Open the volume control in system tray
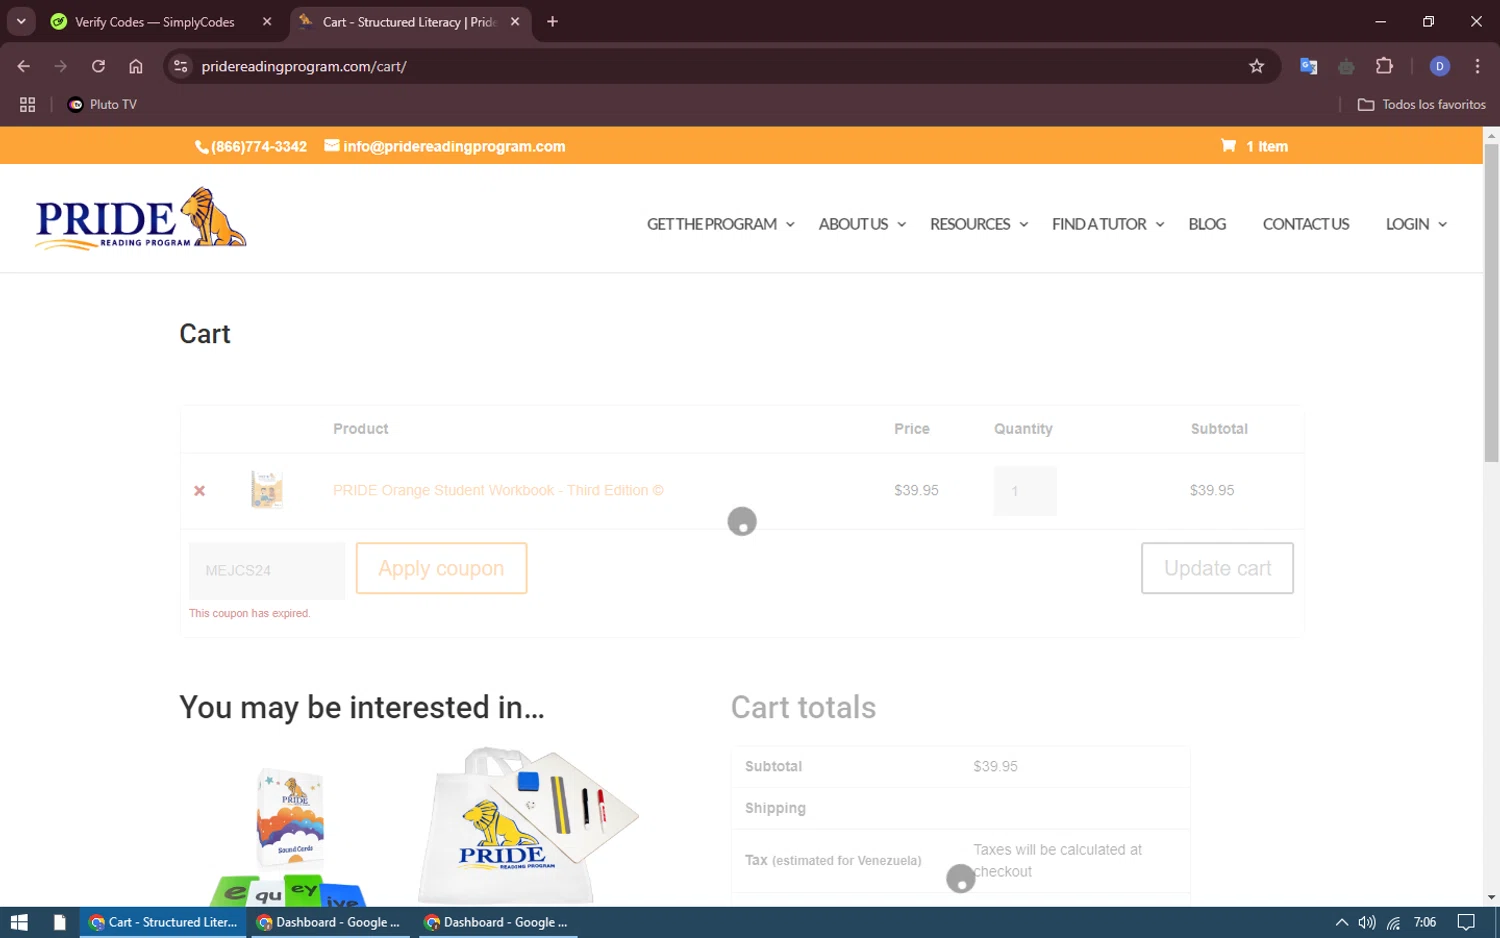Viewport: 1500px width, 938px height. [1367, 922]
